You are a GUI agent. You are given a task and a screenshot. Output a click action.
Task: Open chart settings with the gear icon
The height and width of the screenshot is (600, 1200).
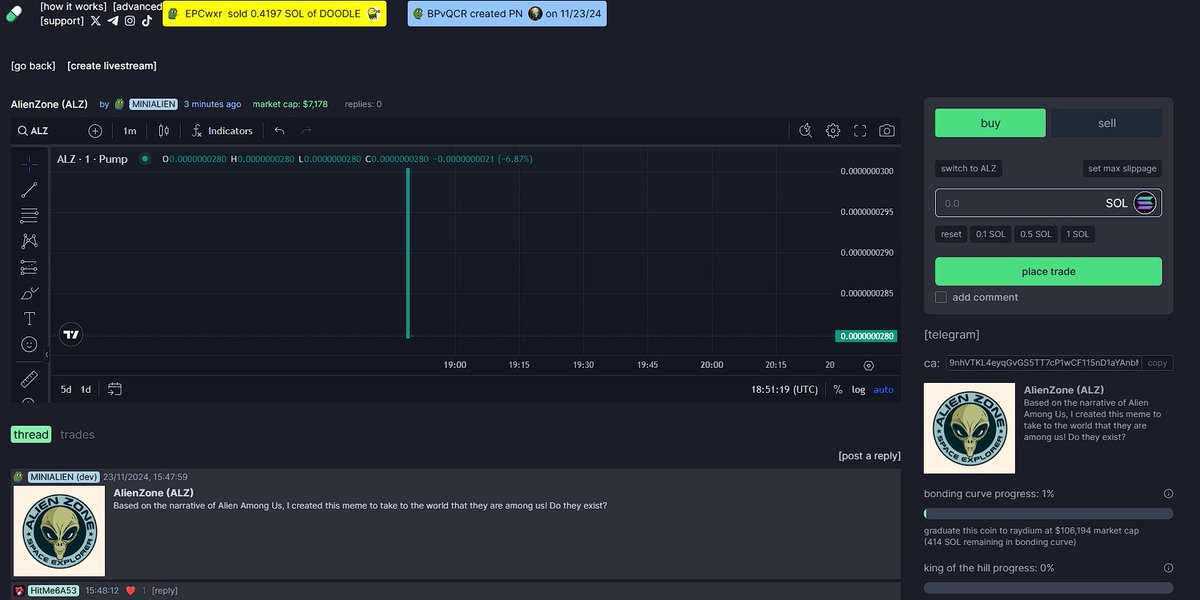pyautogui.click(x=832, y=130)
